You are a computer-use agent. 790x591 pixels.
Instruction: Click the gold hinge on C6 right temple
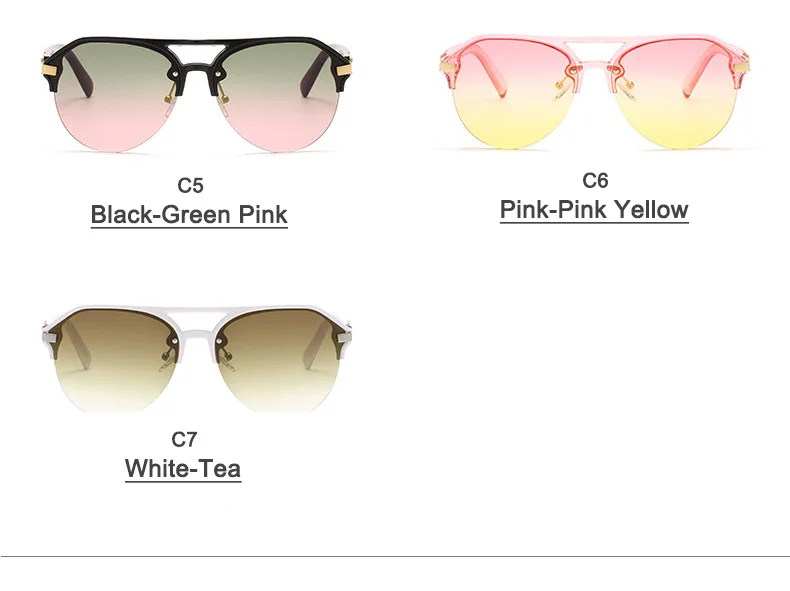click(x=743, y=67)
